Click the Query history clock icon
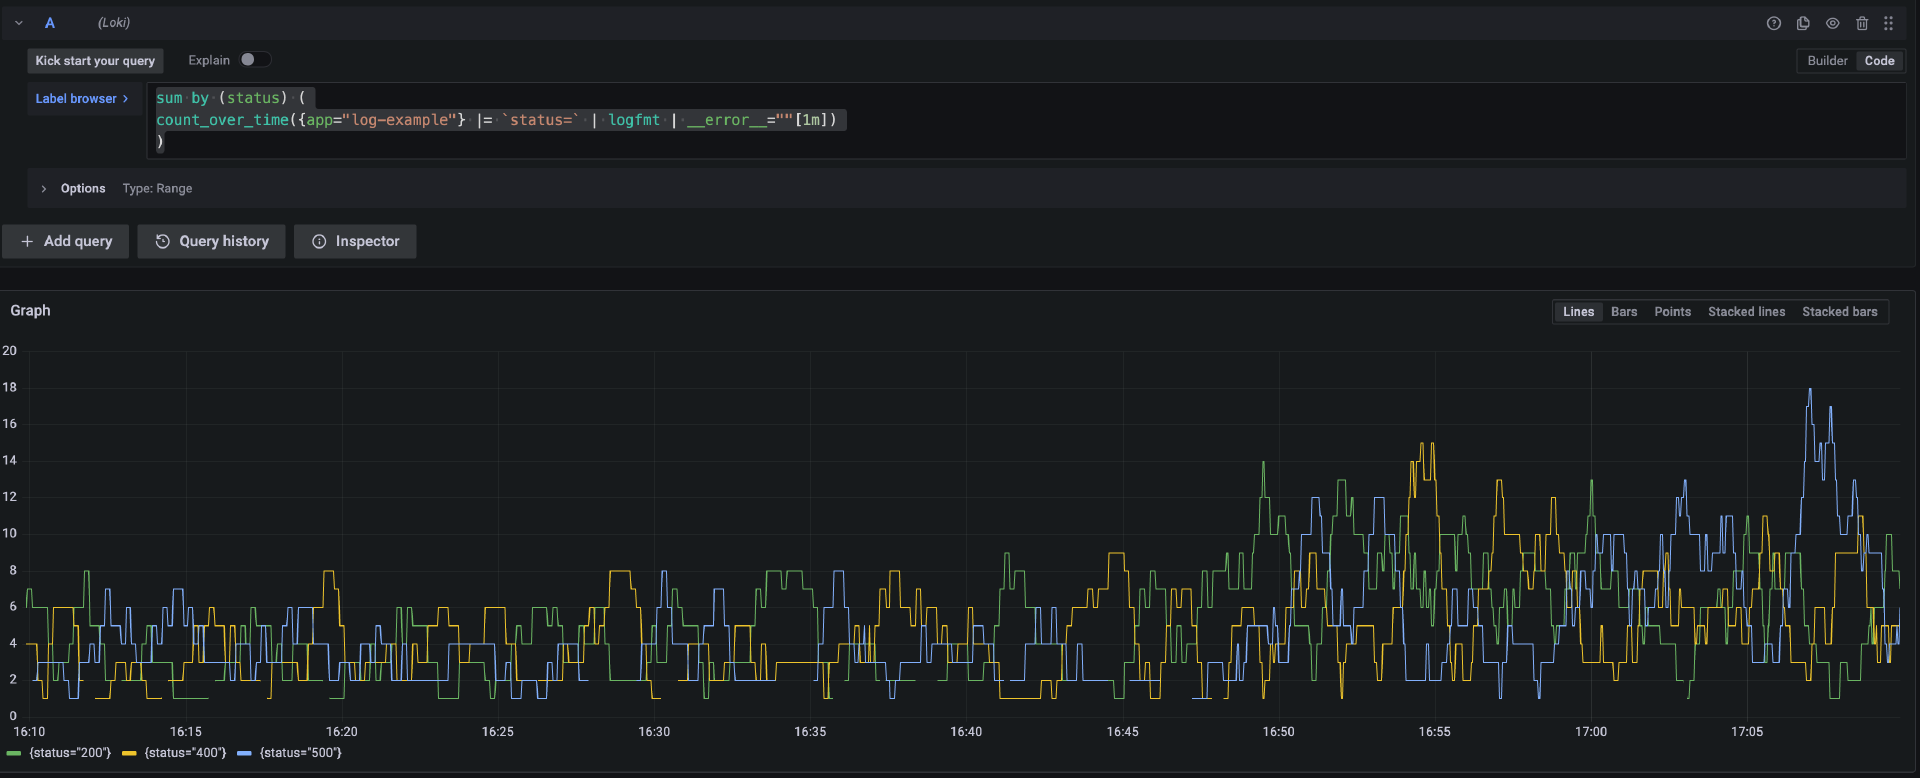Screen dimensions: 1920x778 pos(162,241)
